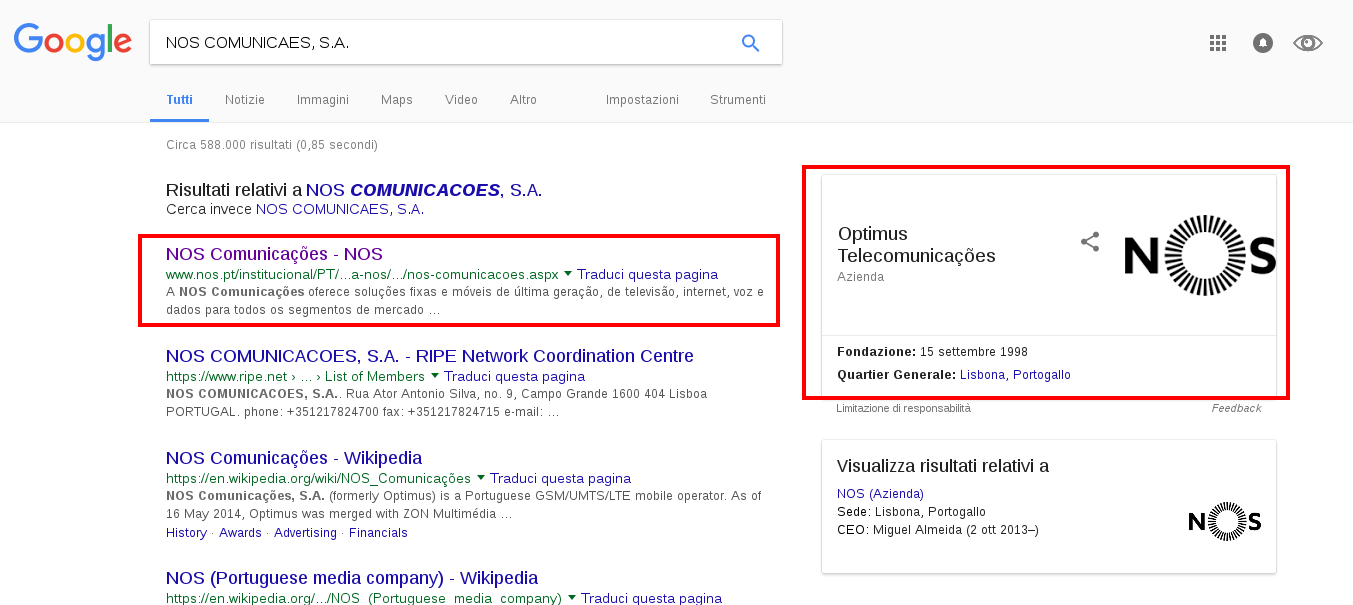The height and width of the screenshot is (605, 1353).
Task: Open the Awards sitelink
Action: pyautogui.click(x=240, y=533)
